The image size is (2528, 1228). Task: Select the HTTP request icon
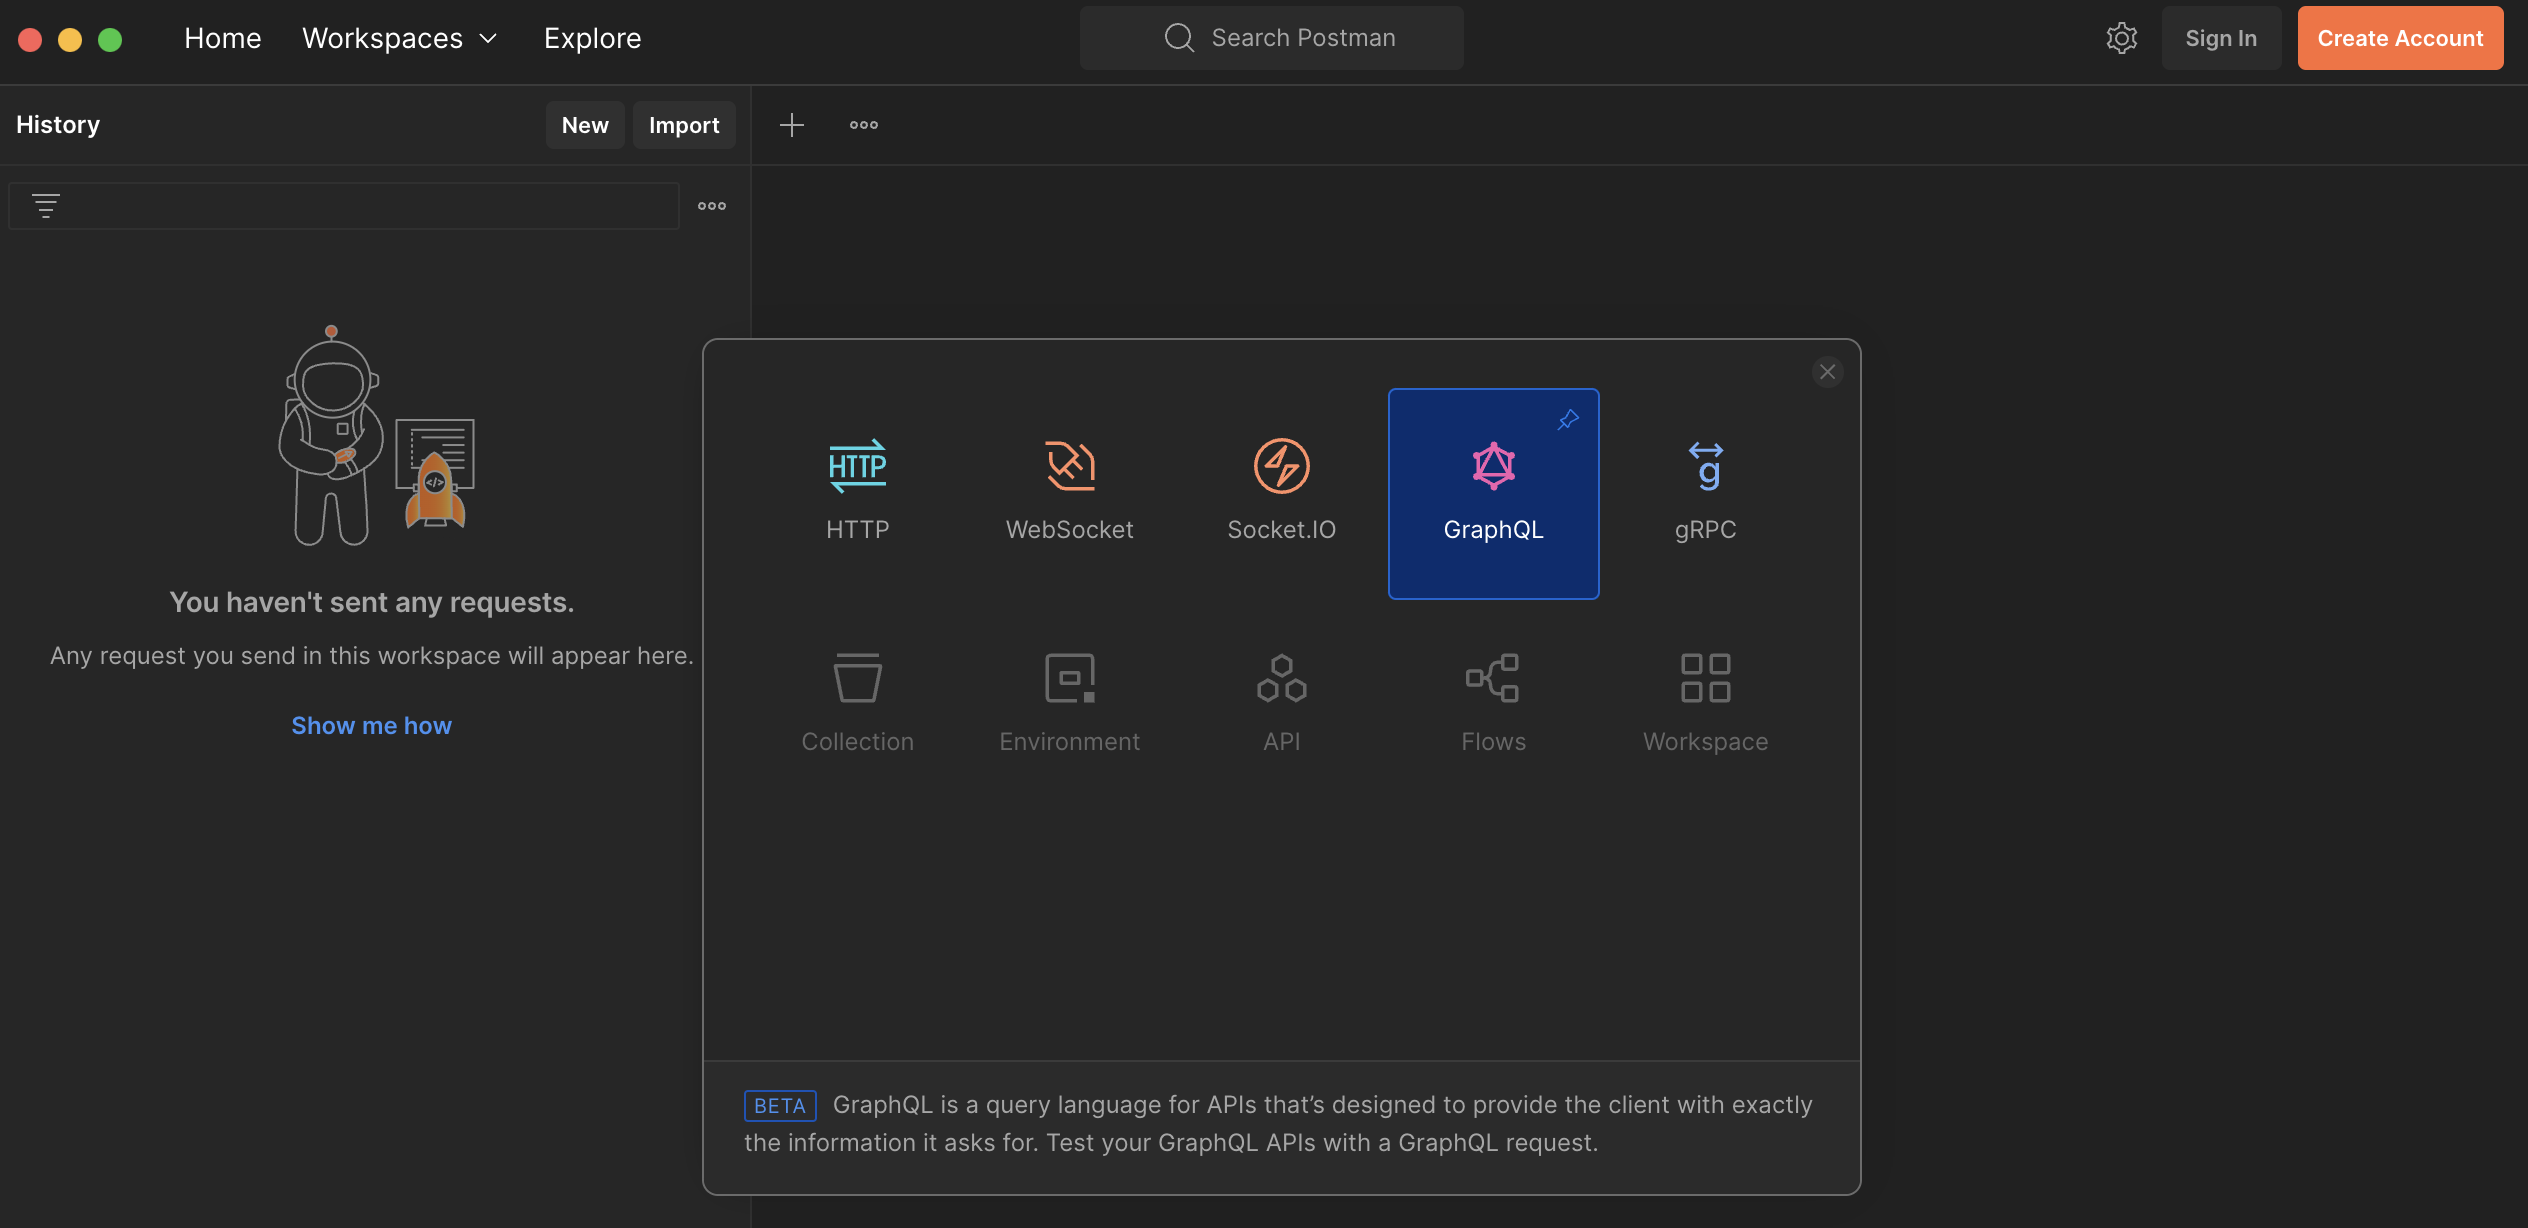coord(857,467)
